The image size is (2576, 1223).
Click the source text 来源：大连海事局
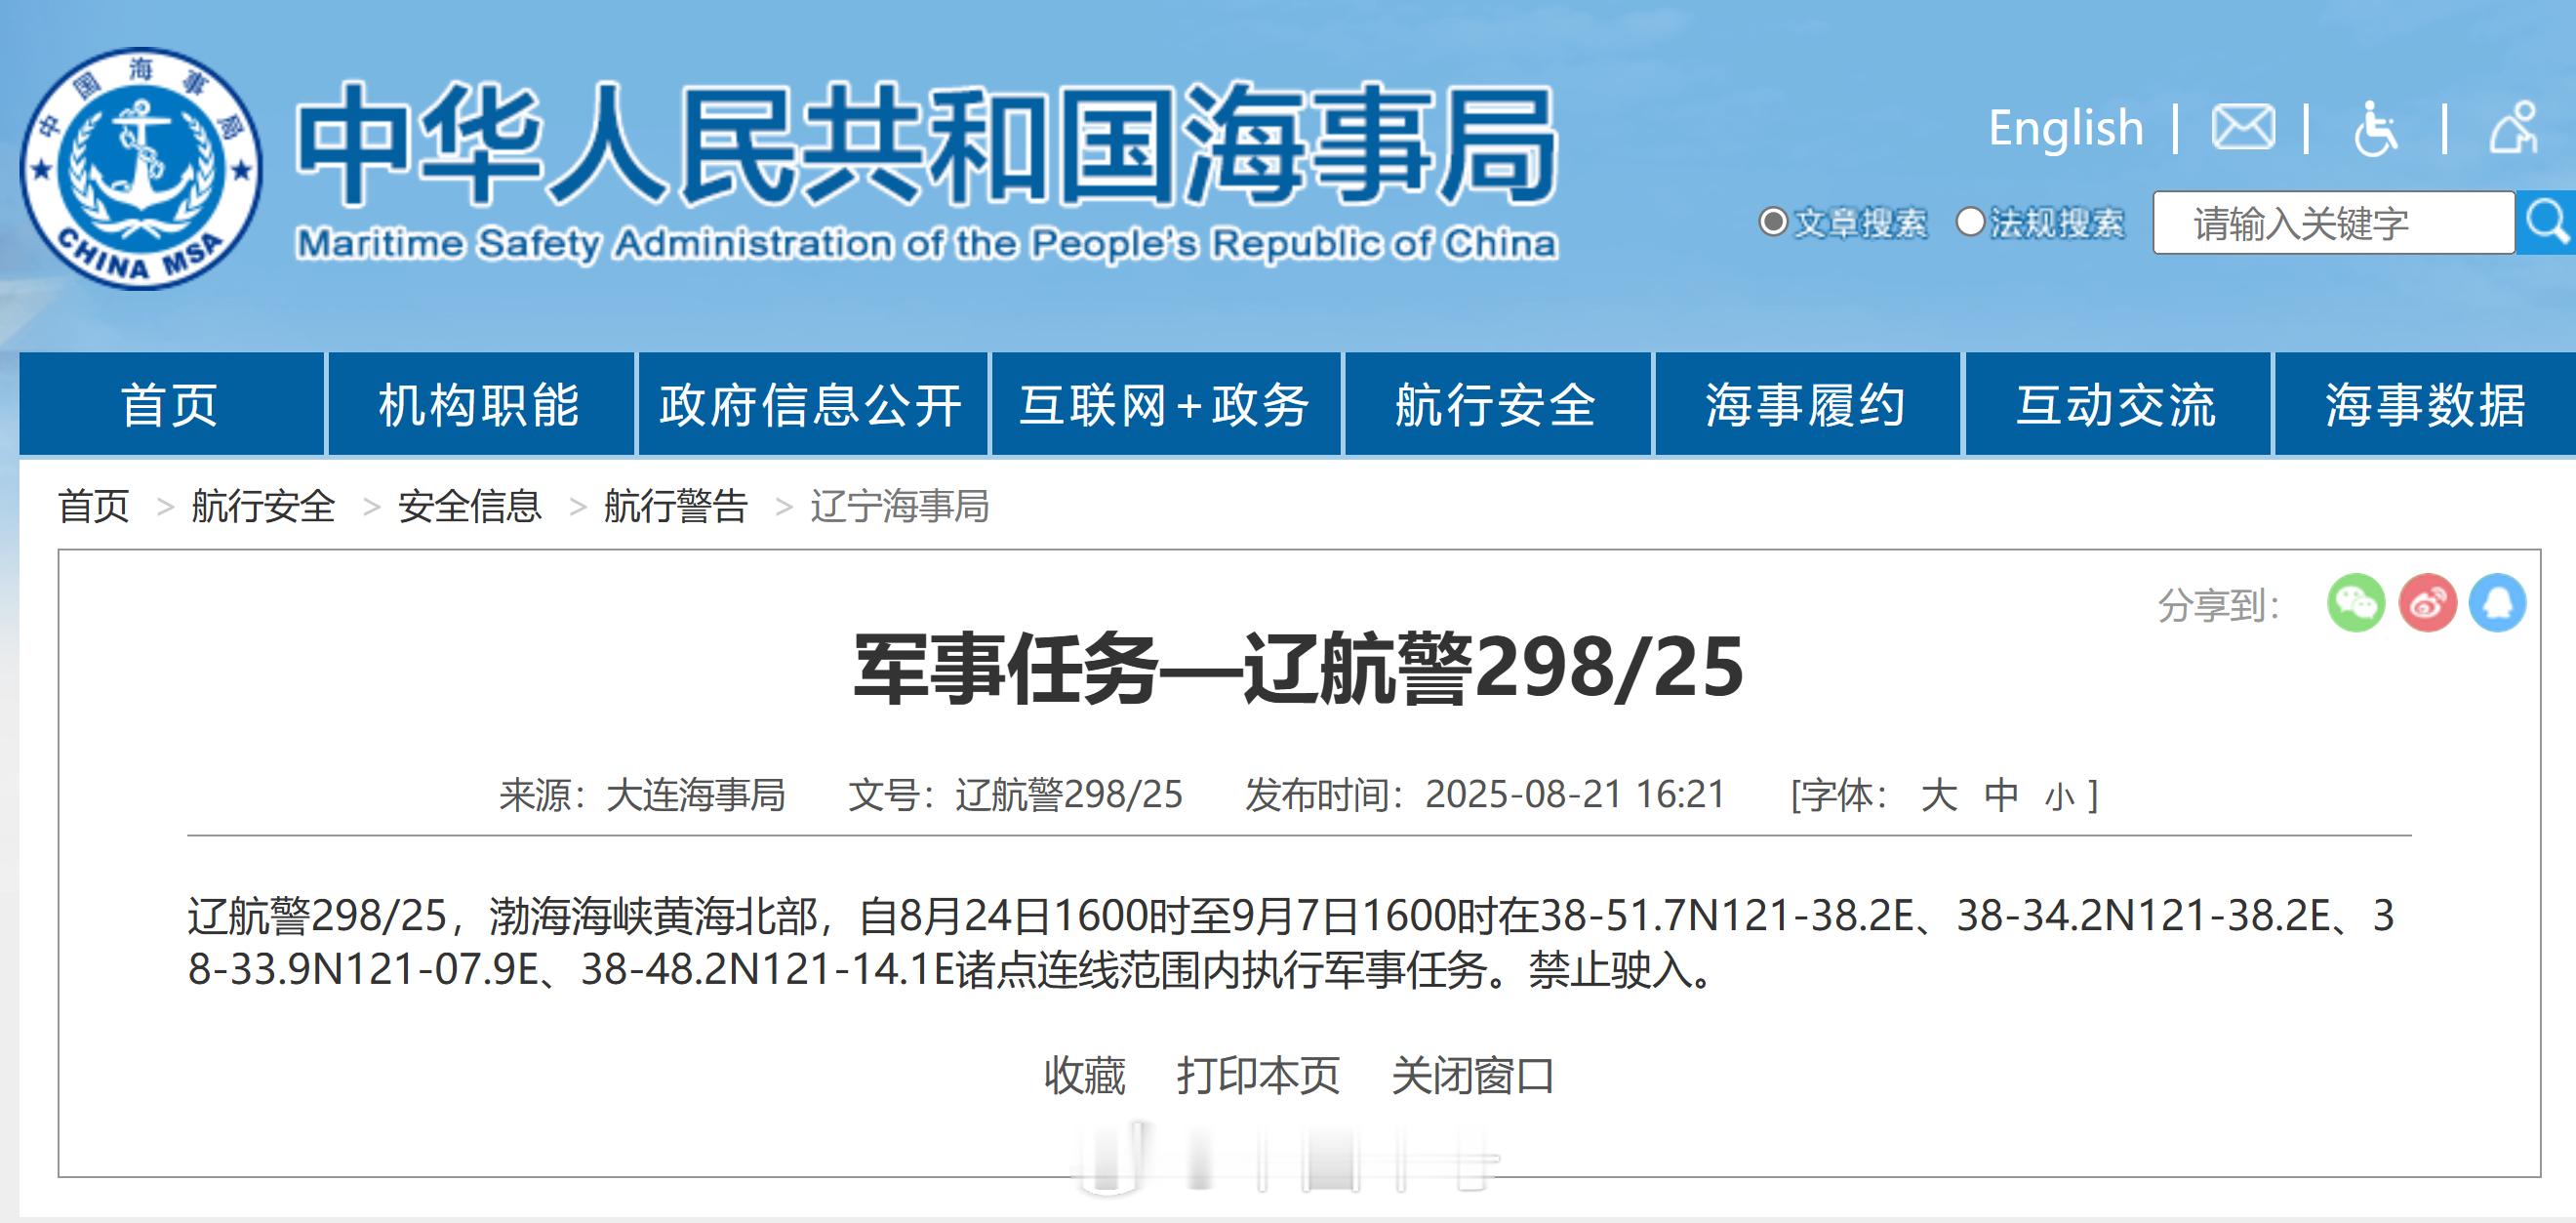coord(642,795)
